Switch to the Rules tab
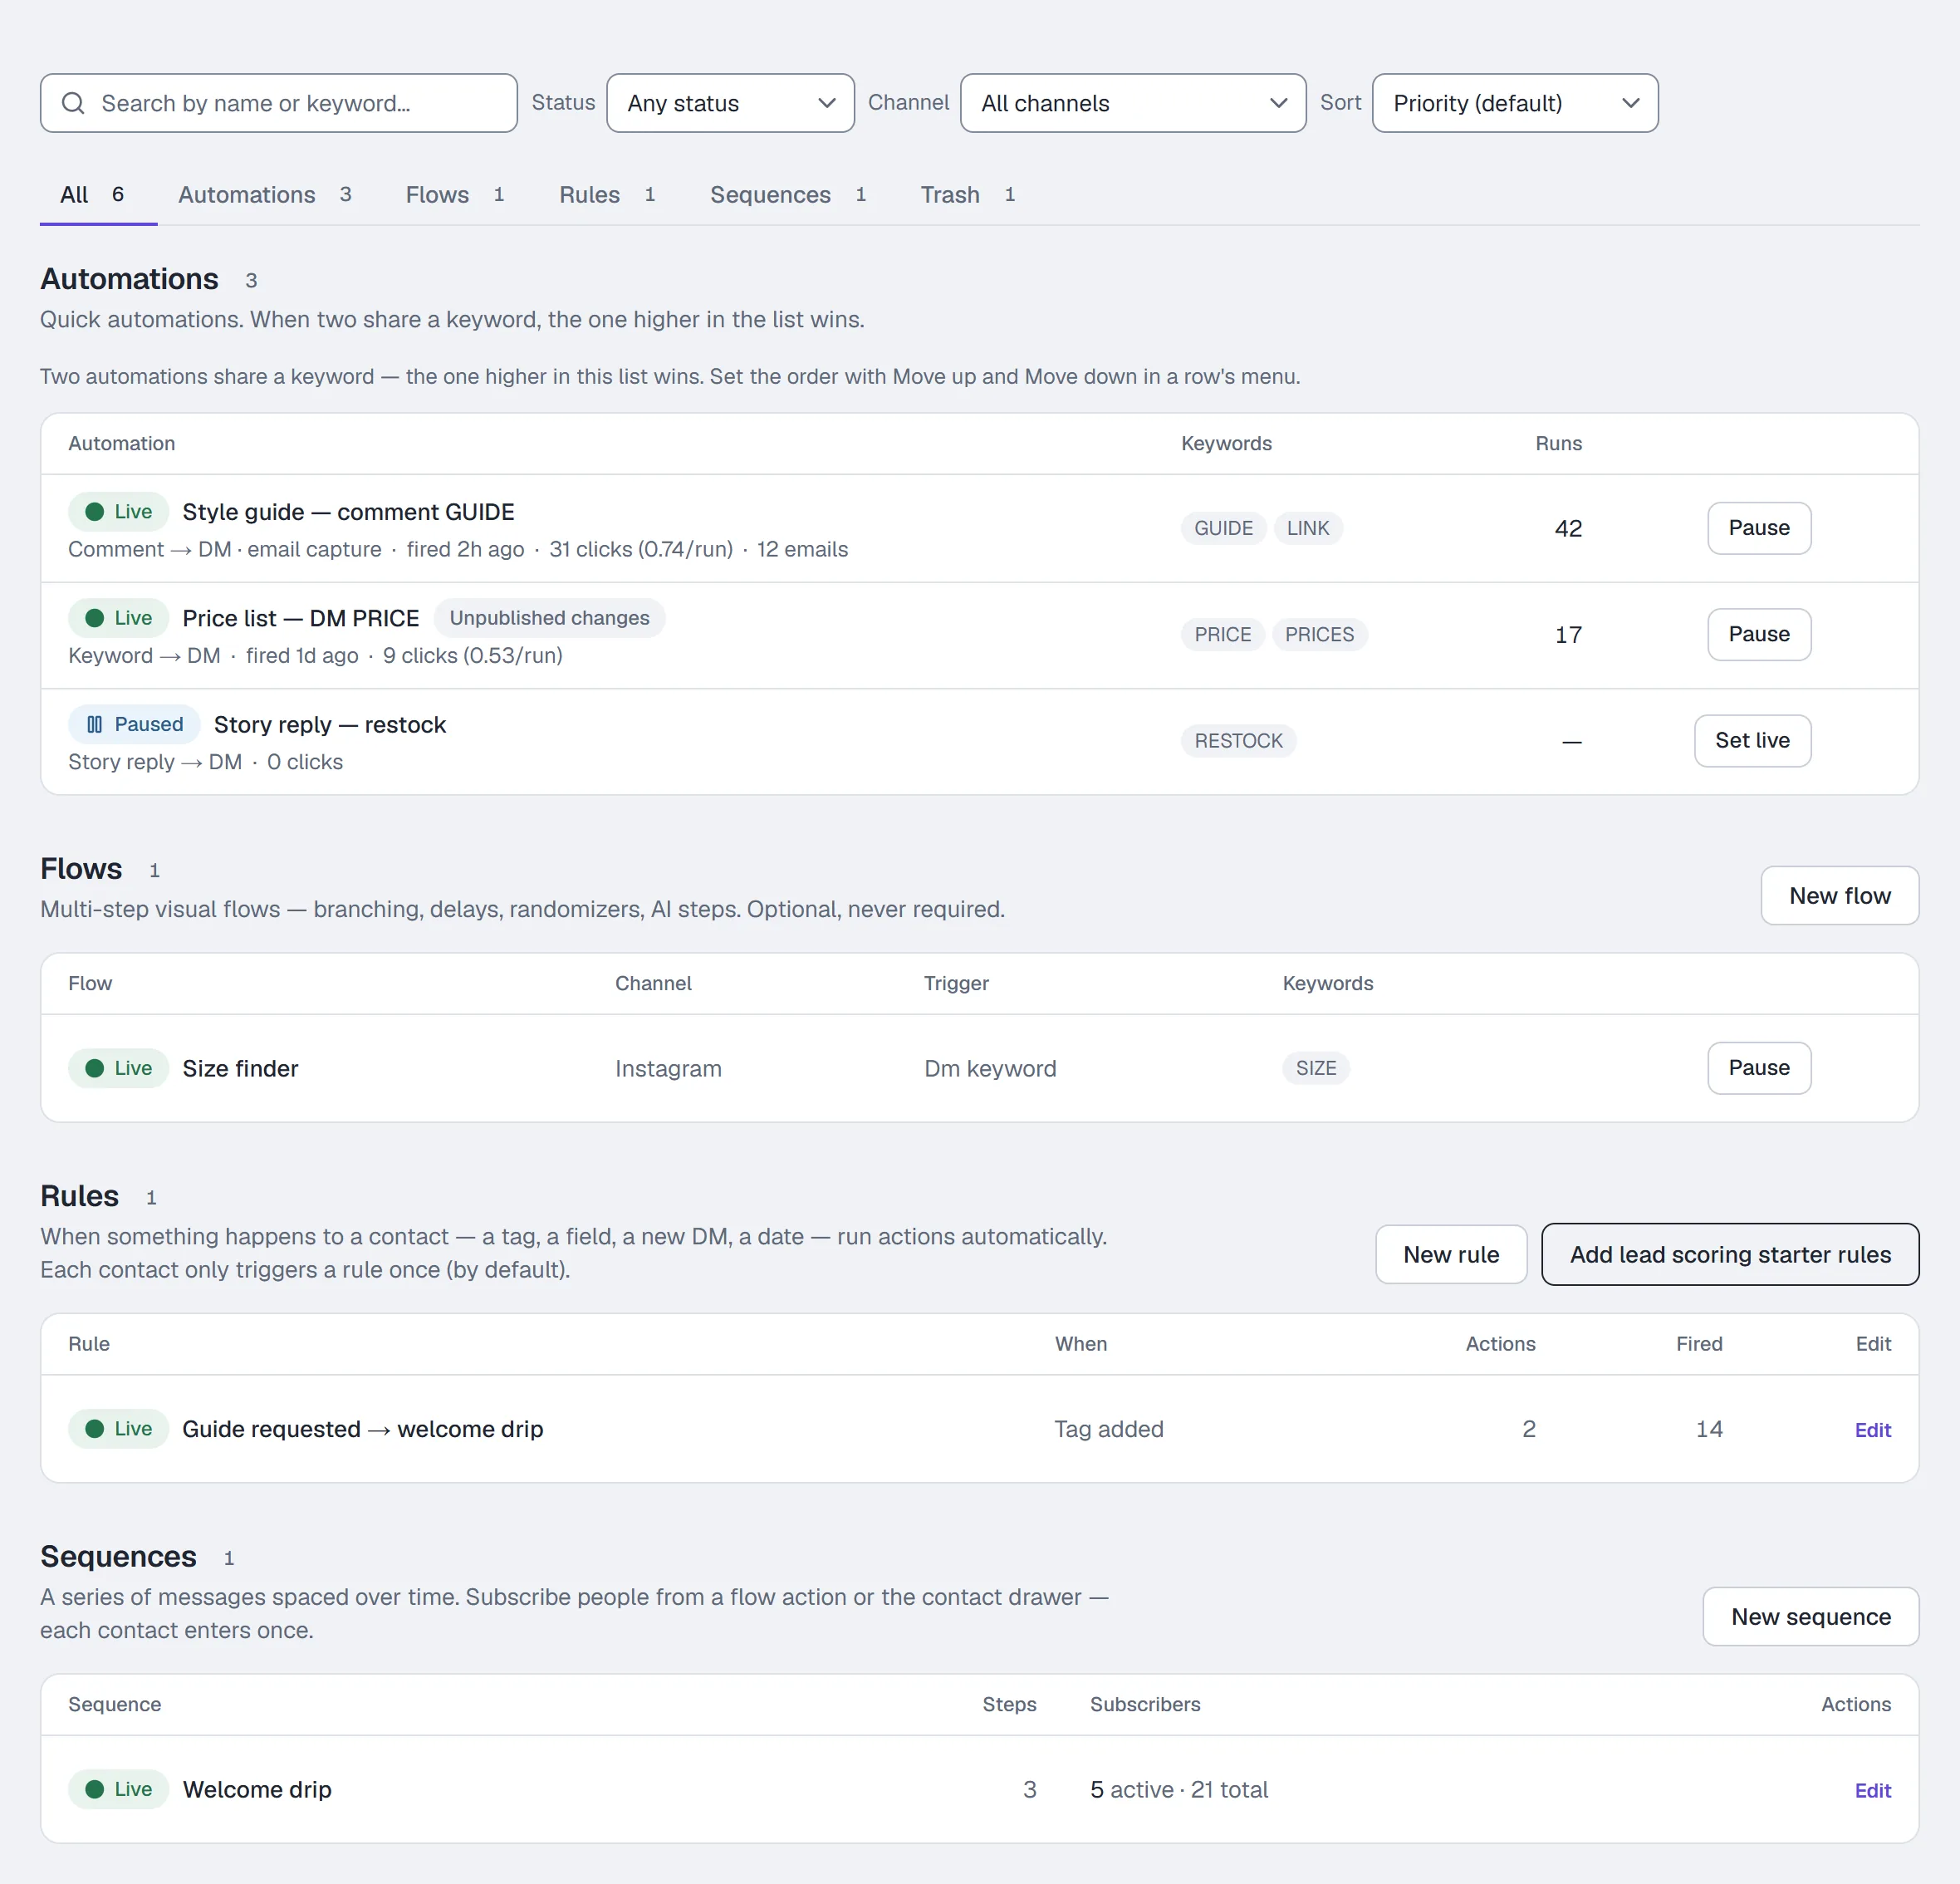 pos(607,195)
